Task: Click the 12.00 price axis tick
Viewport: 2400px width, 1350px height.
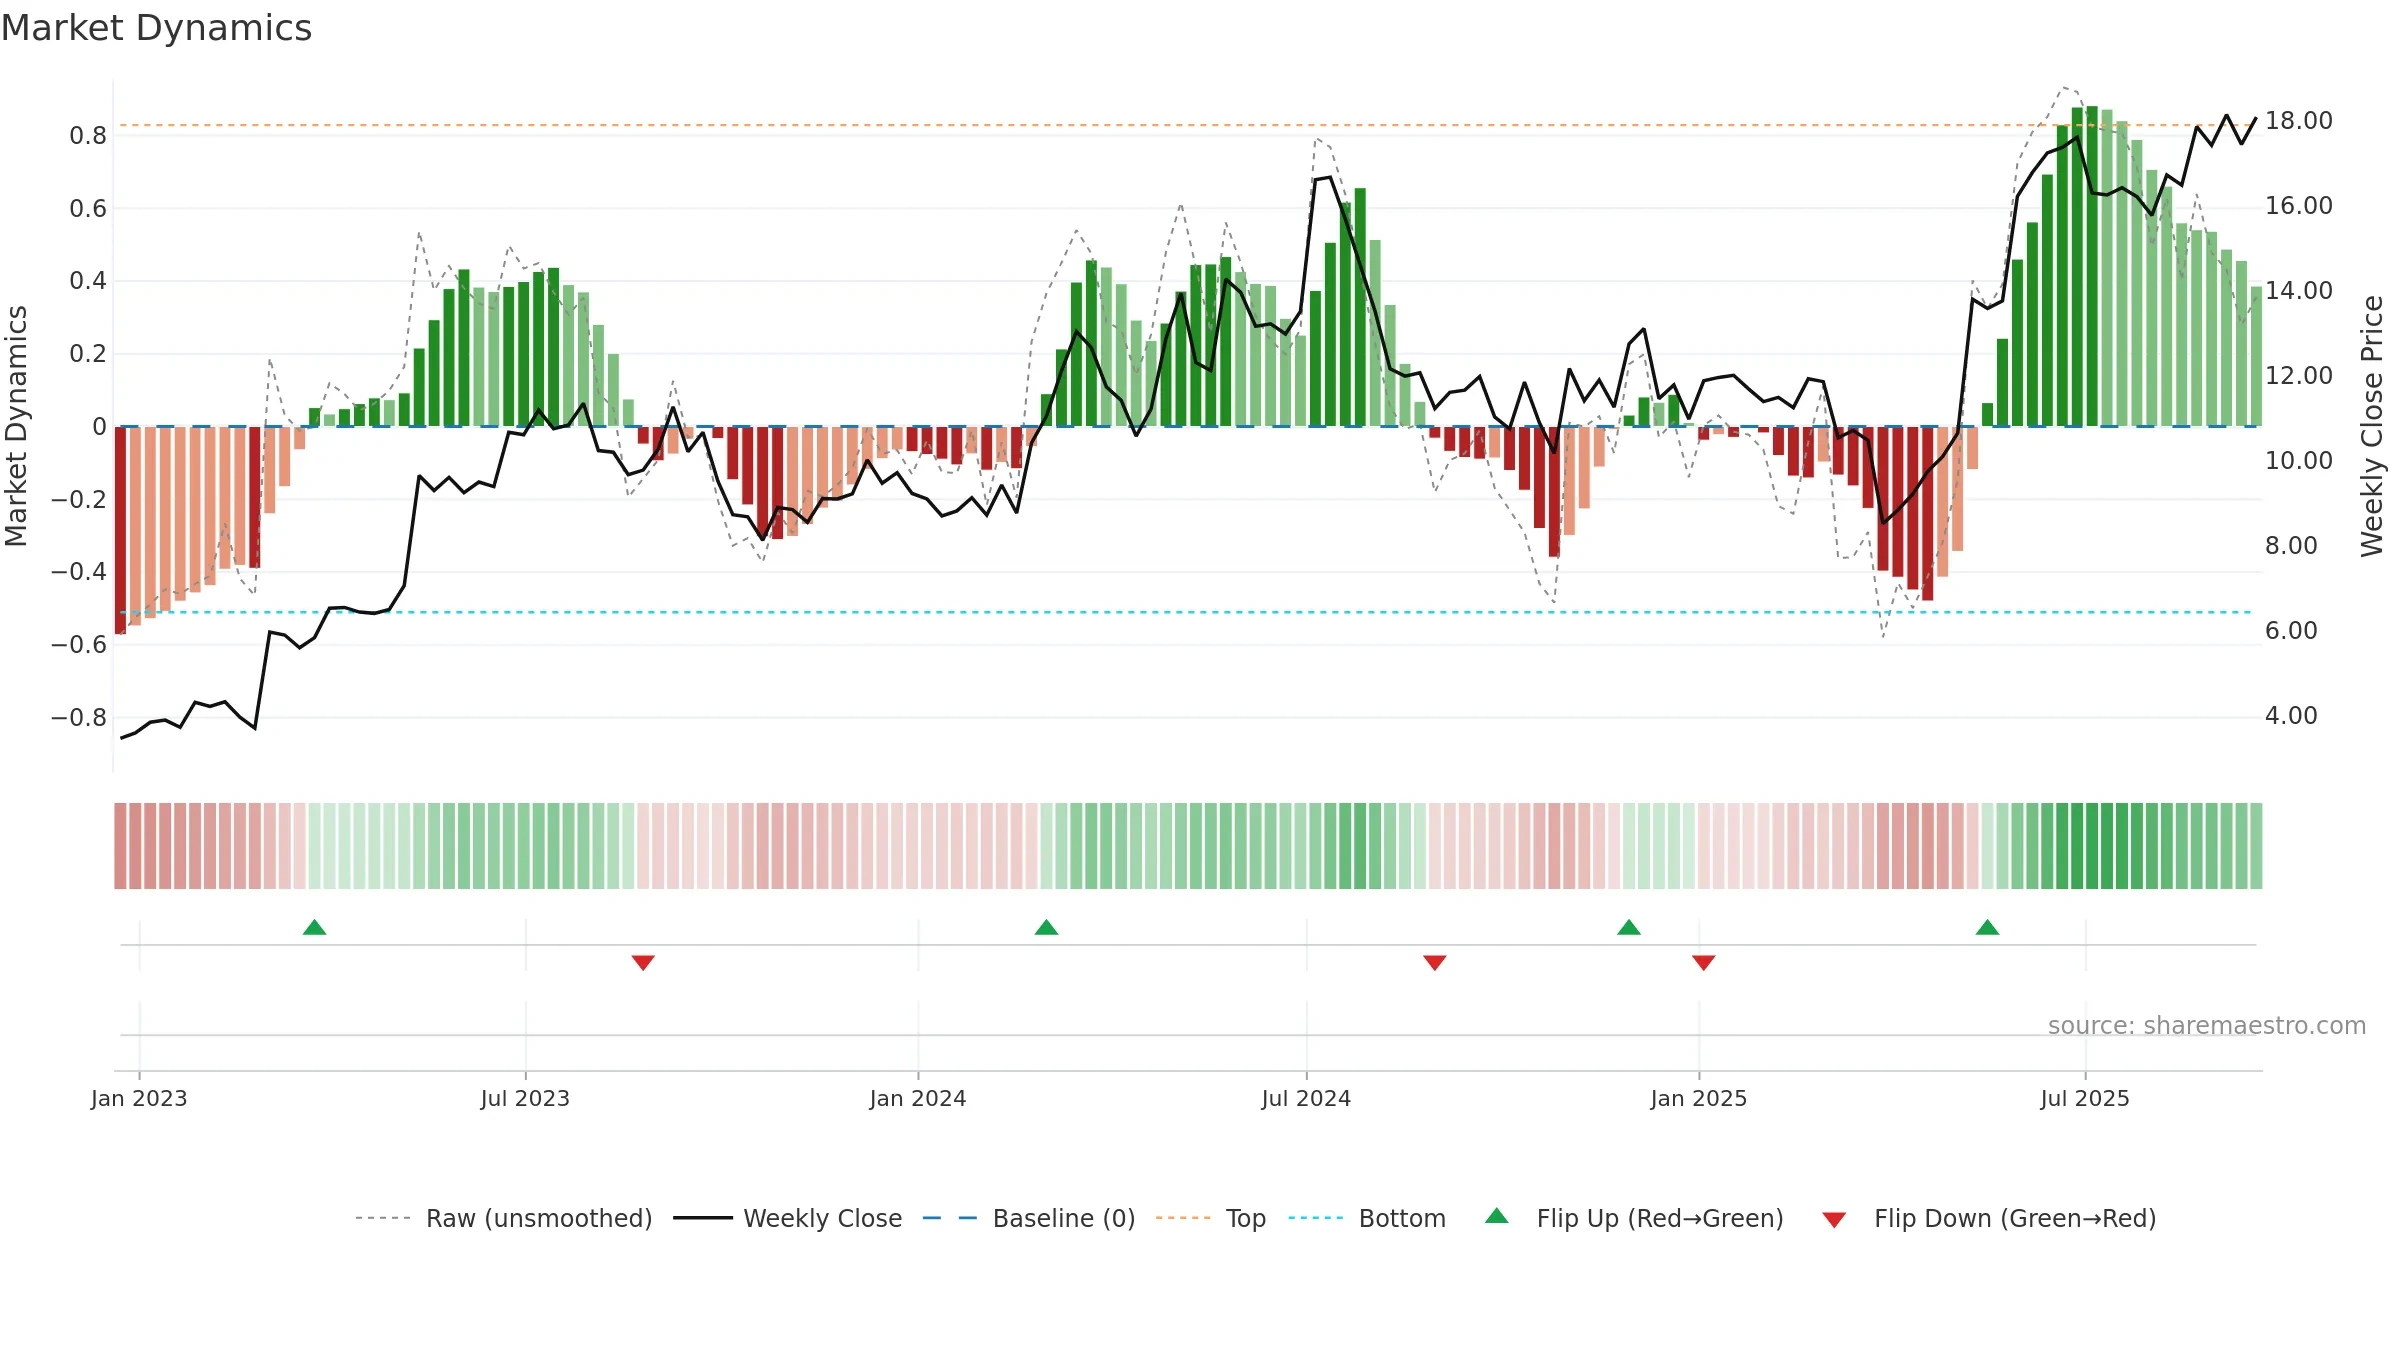Action: point(2299,376)
